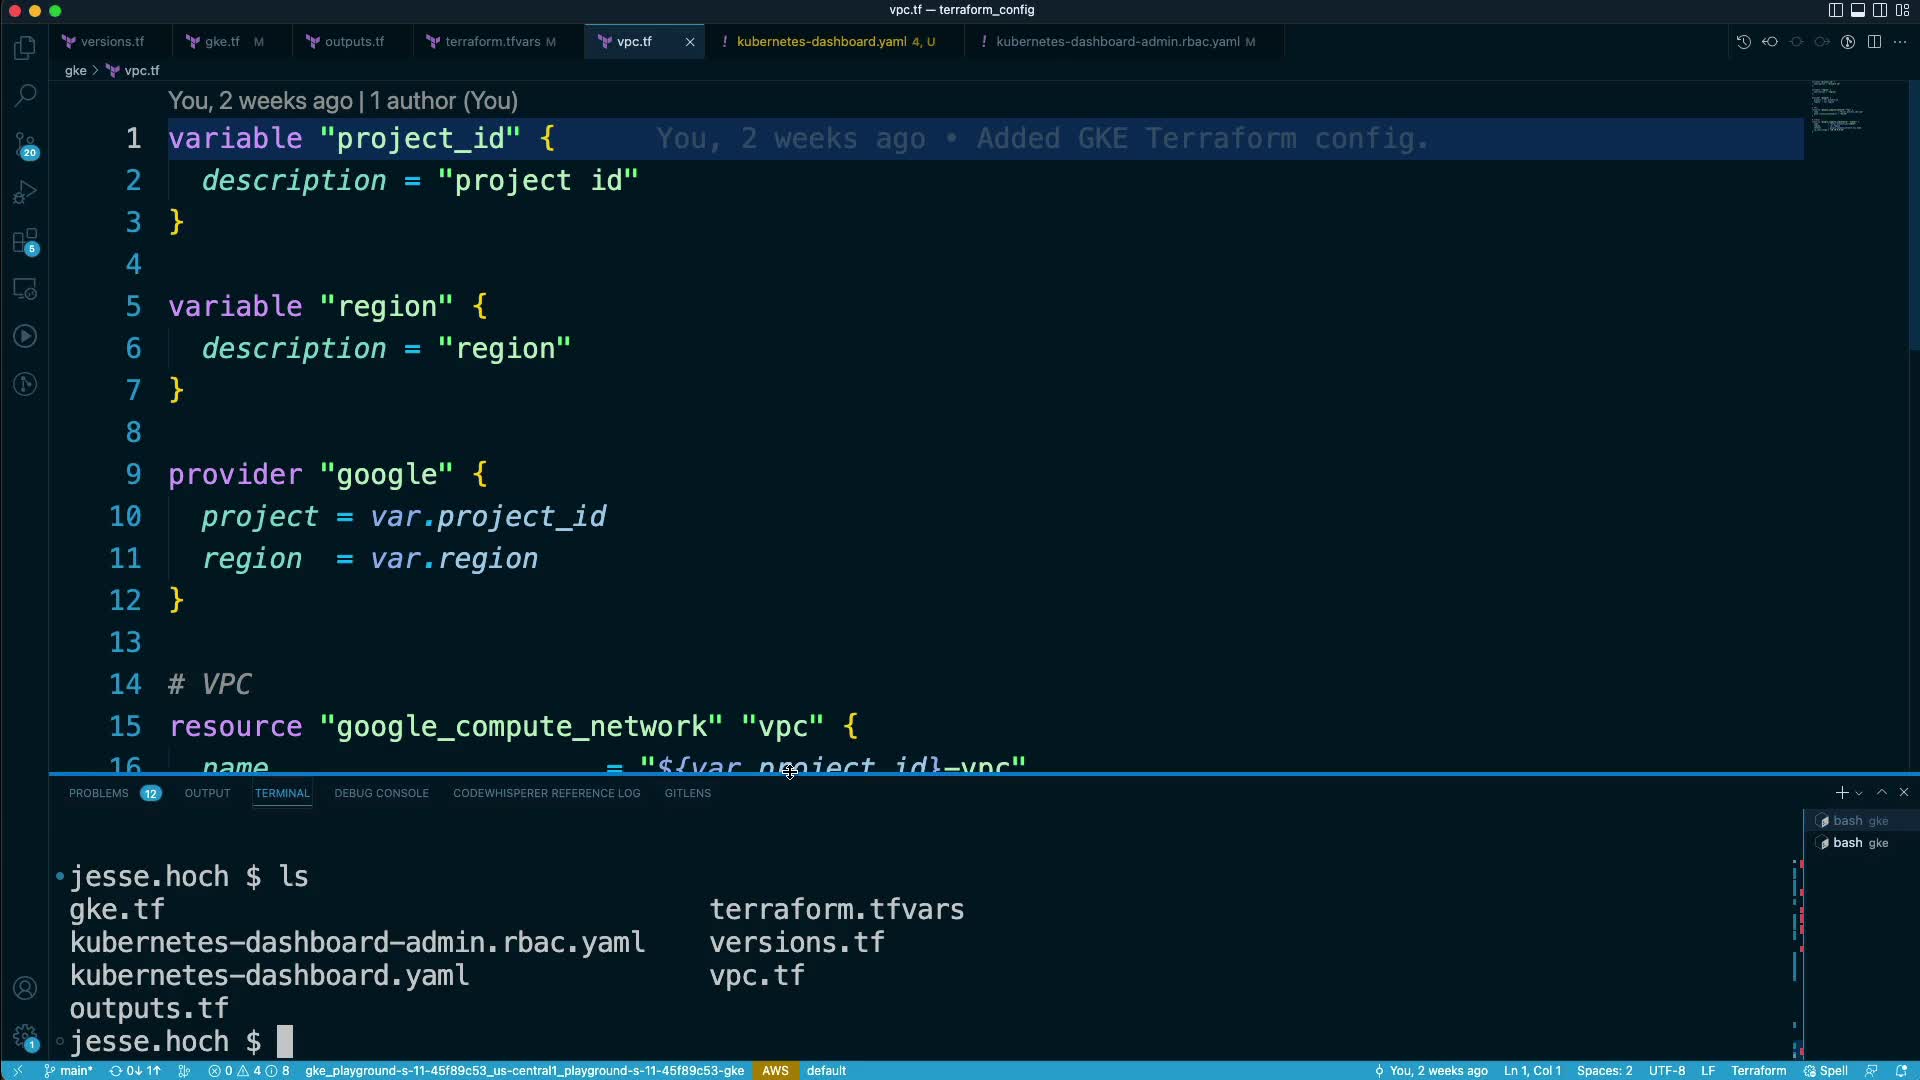Toggle the bottom panel layout button

pyautogui.click(x=1857, y=10)
